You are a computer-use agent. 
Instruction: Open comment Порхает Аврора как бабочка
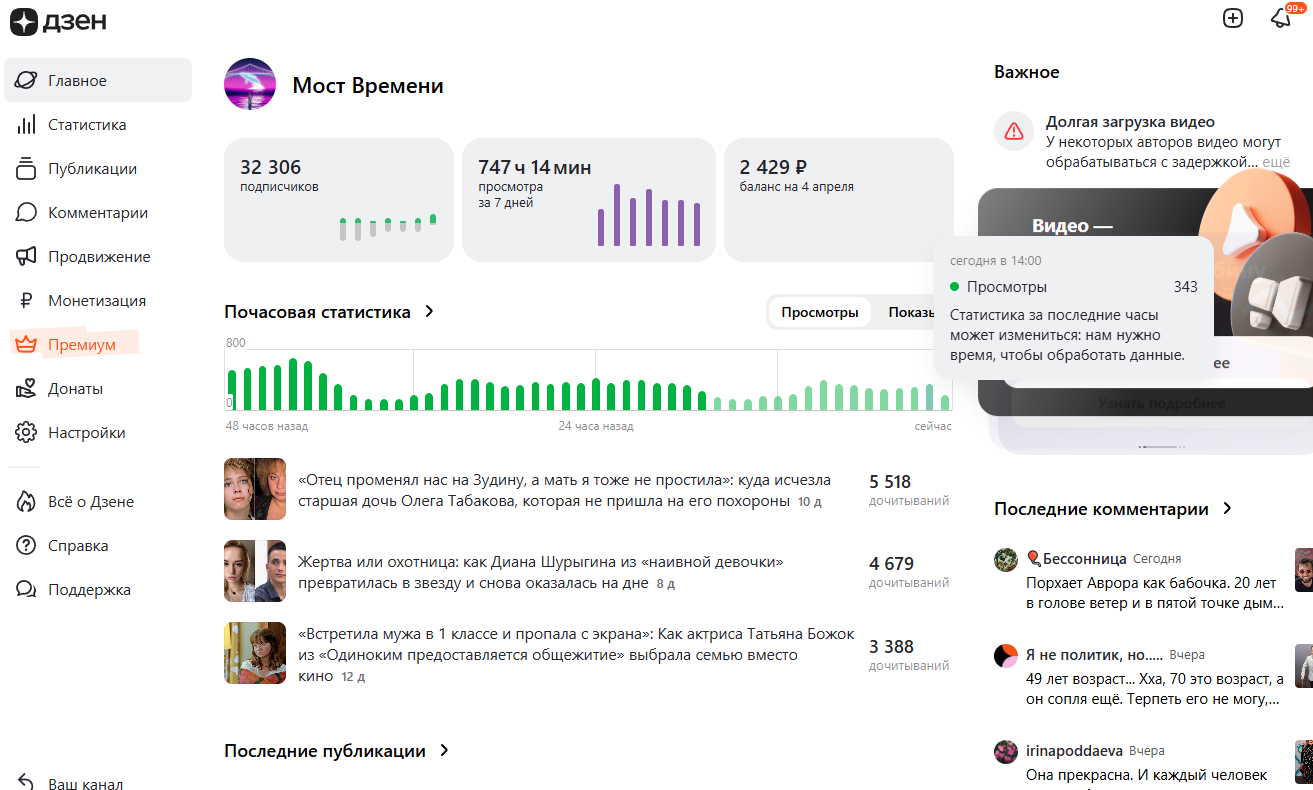click(x=1155, y=593)
